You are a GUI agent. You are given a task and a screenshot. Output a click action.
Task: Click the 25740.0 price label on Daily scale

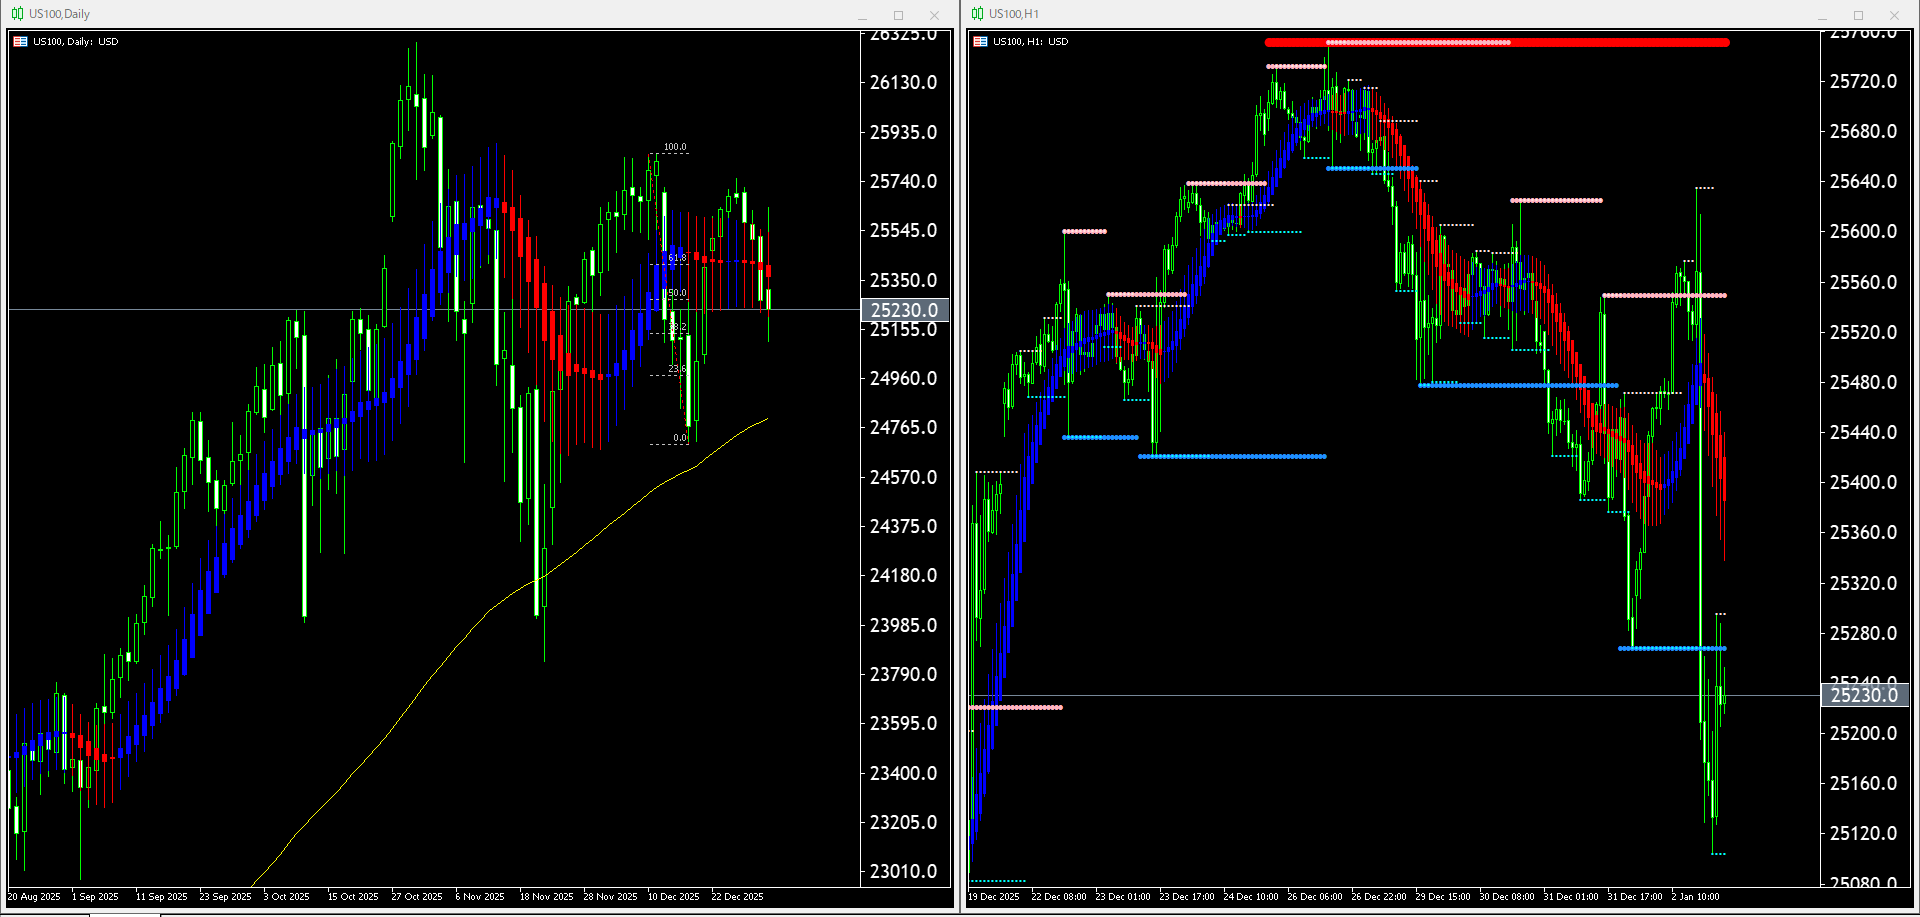click(903, 181)
